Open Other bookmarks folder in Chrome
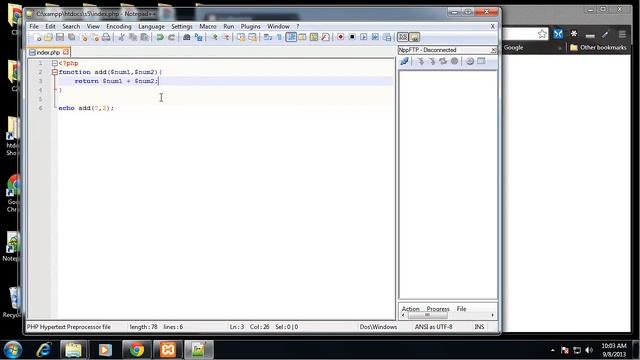640x360 pixels. coord(598,48)
